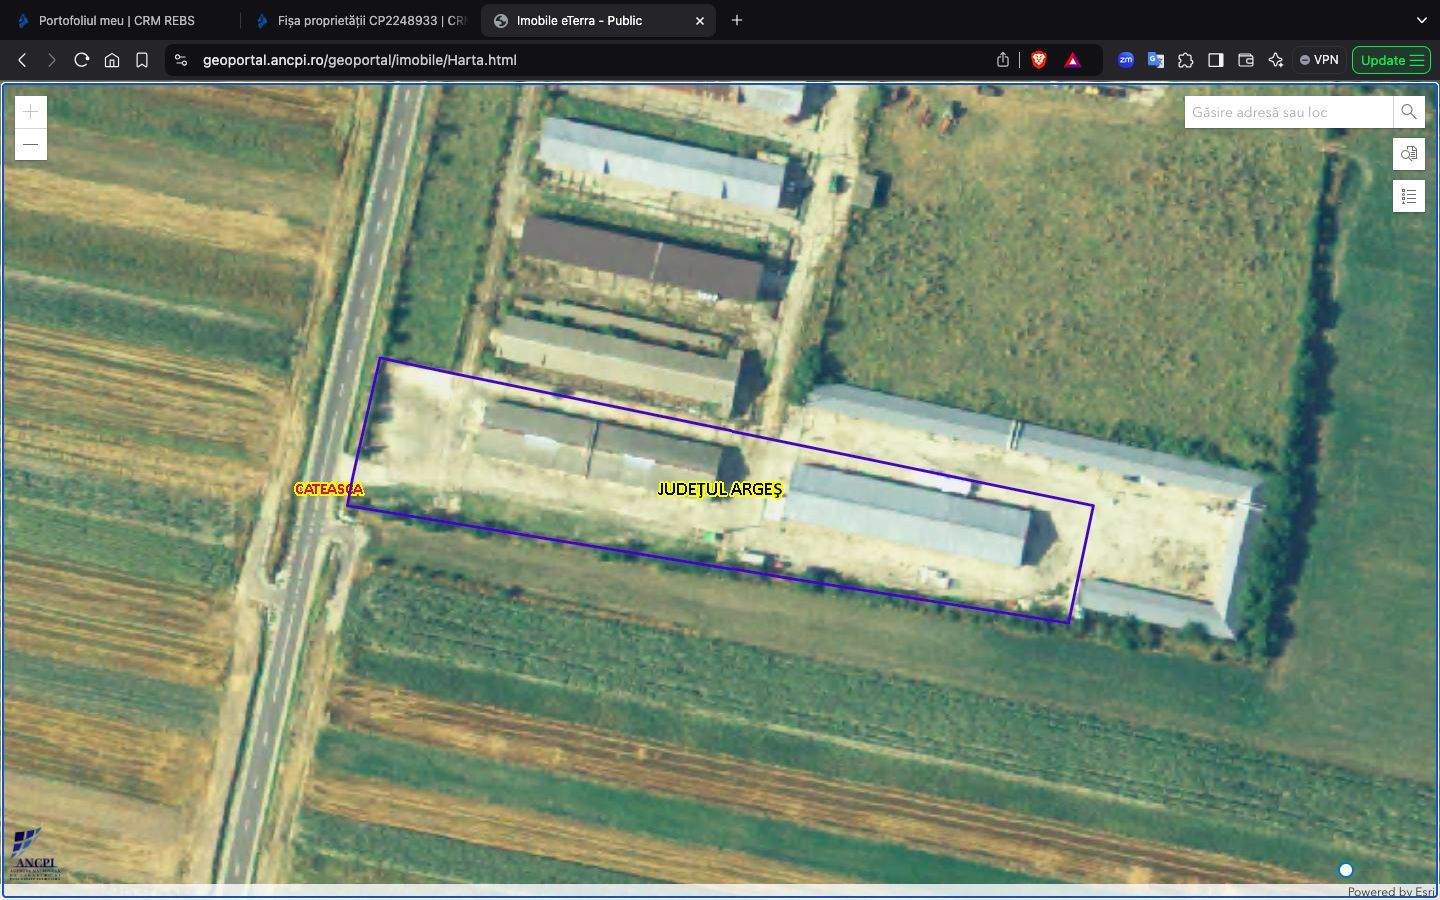This screenshot has height=900, width=1440.
Task: Open the map layer list panel
Action: click(1409, 196)
